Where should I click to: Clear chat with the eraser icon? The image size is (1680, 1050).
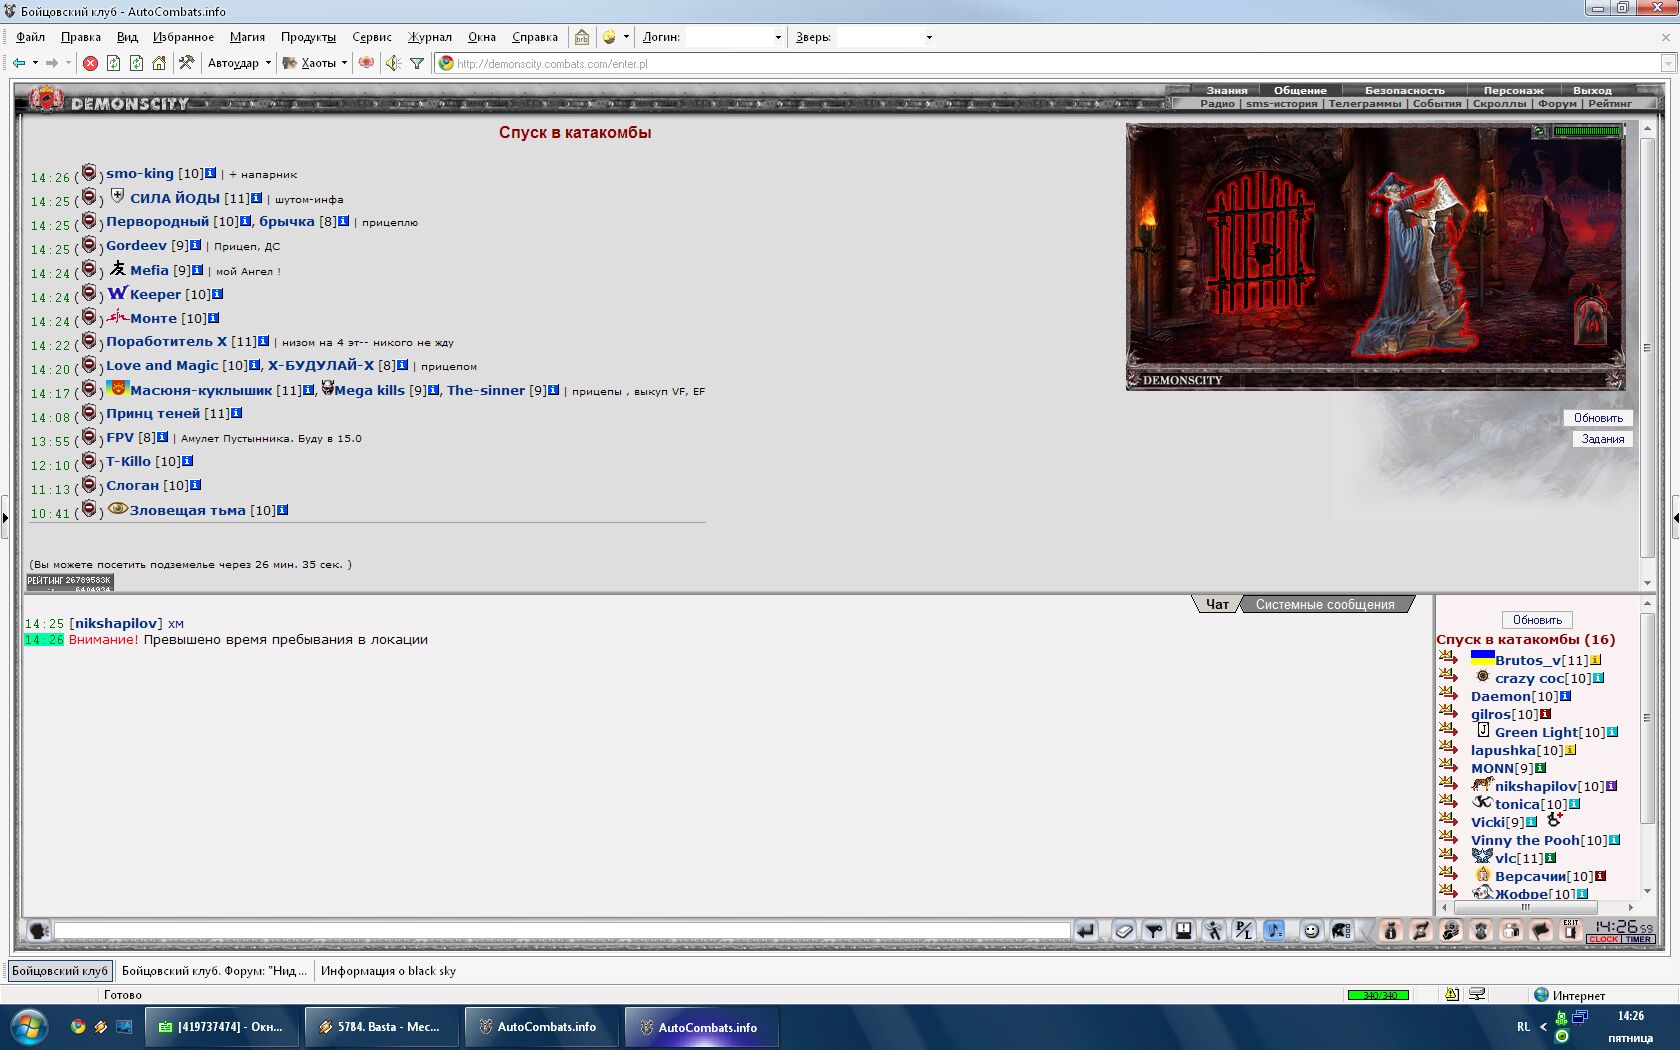pyautogui.click(x=1124, y=931)
